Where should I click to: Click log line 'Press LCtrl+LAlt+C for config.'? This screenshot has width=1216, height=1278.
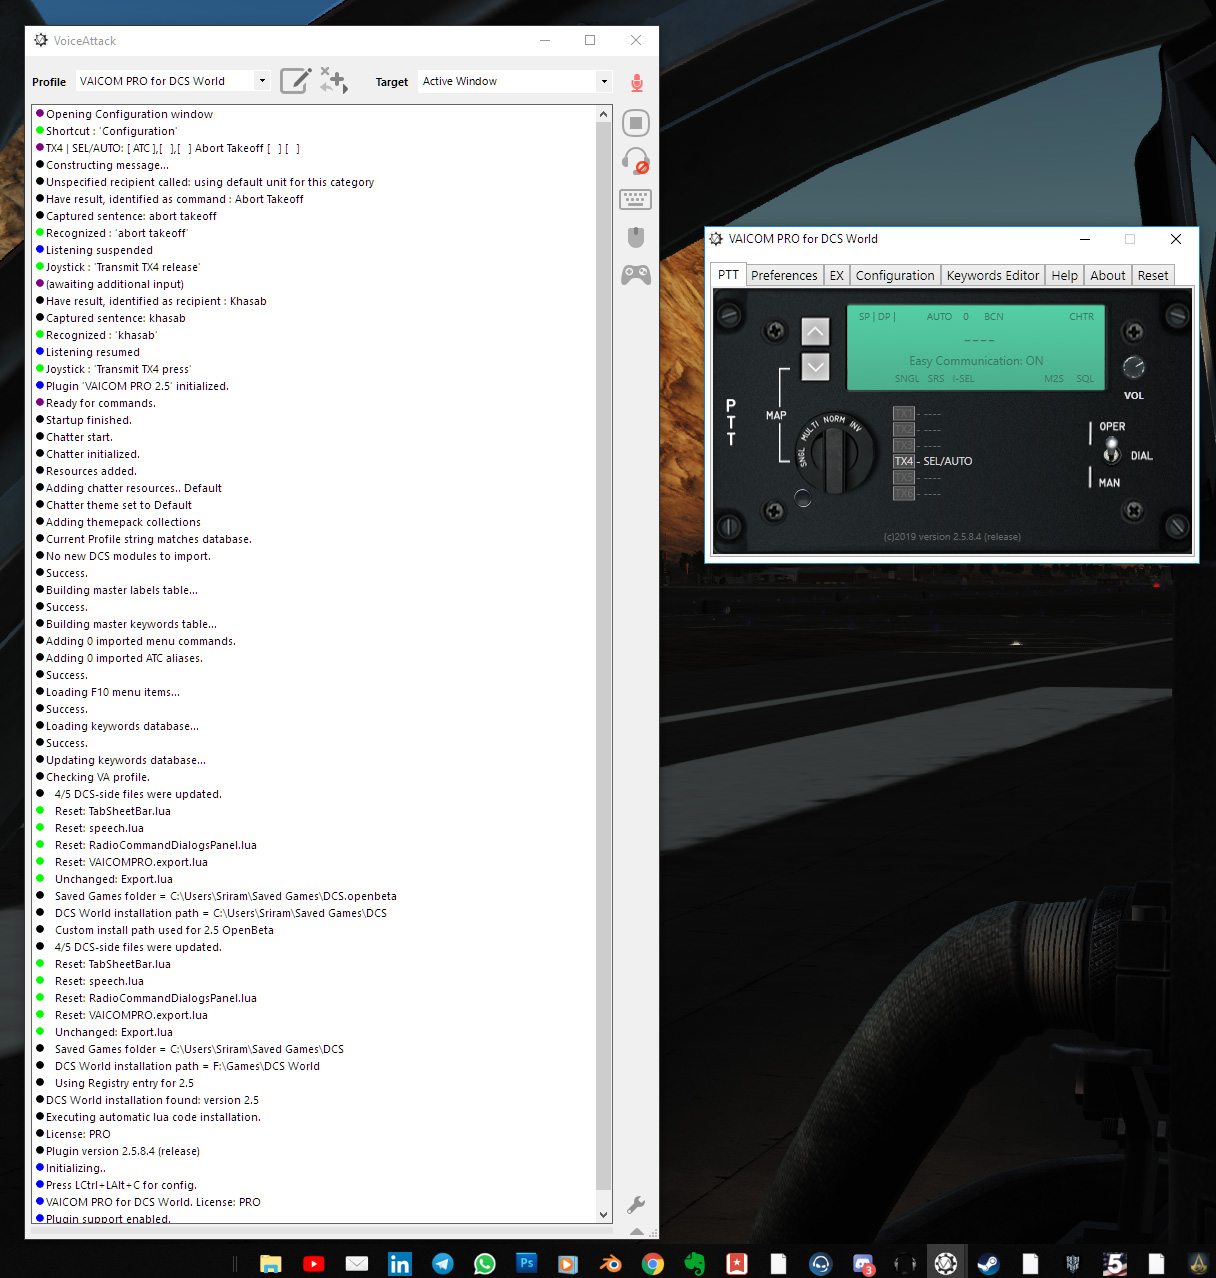pyautogui.click(x=121, y=1185)
